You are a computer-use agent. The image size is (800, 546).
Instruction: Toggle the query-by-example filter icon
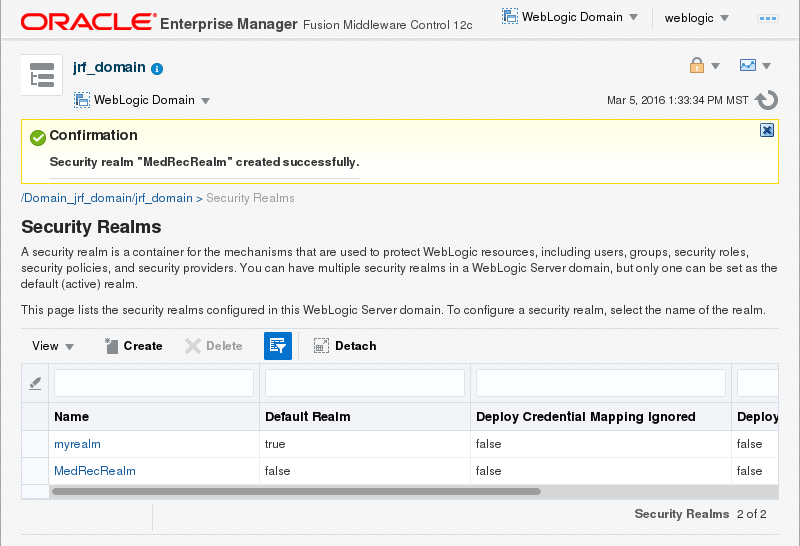click(x=277, y=346)
